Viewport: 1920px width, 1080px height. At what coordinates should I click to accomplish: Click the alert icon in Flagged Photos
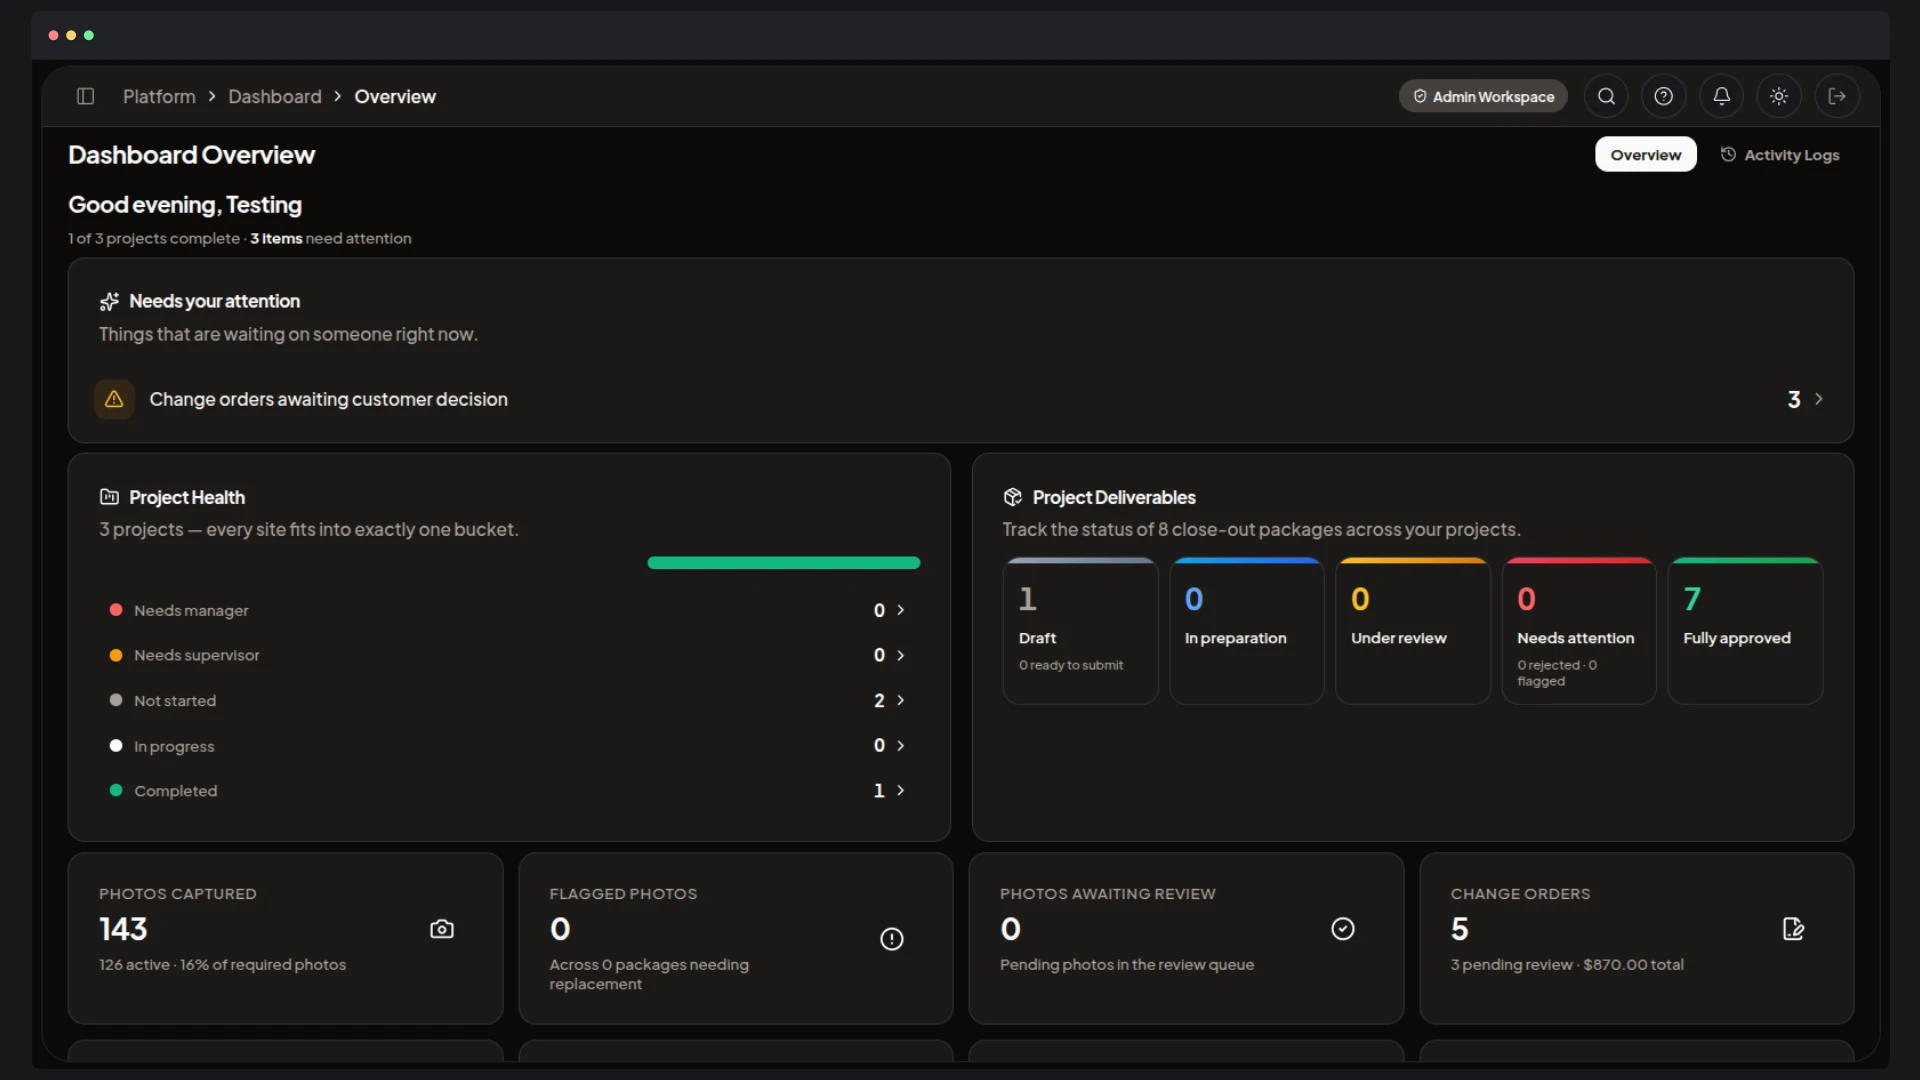pos(891,939)
